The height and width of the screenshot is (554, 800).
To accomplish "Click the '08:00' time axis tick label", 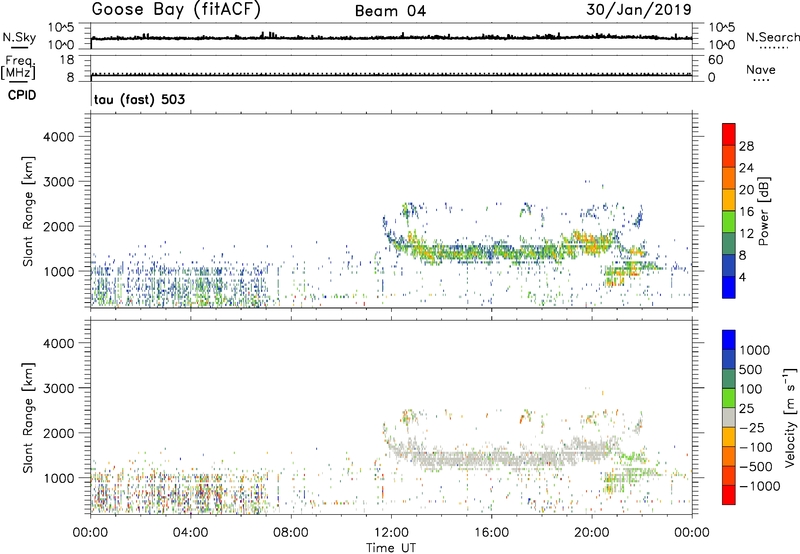I will pos(291,533).
